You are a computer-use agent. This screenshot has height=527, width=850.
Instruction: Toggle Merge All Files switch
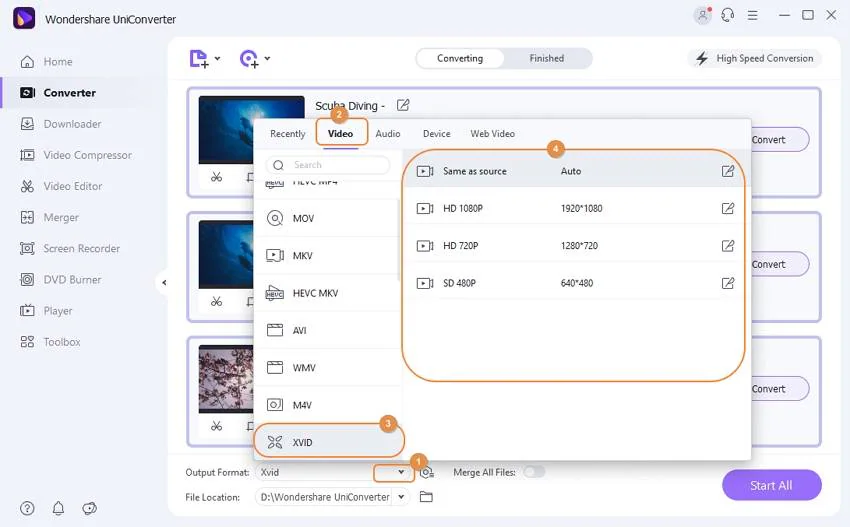[x=534, y=472]
